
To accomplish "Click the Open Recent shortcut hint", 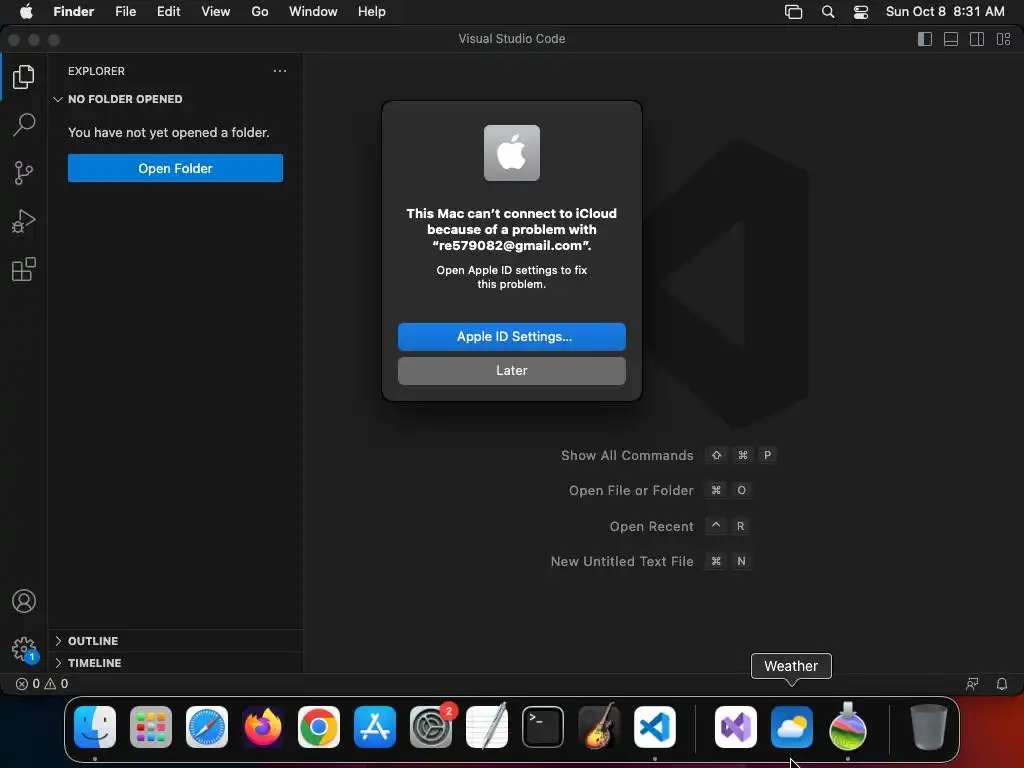I will [679, 526].
